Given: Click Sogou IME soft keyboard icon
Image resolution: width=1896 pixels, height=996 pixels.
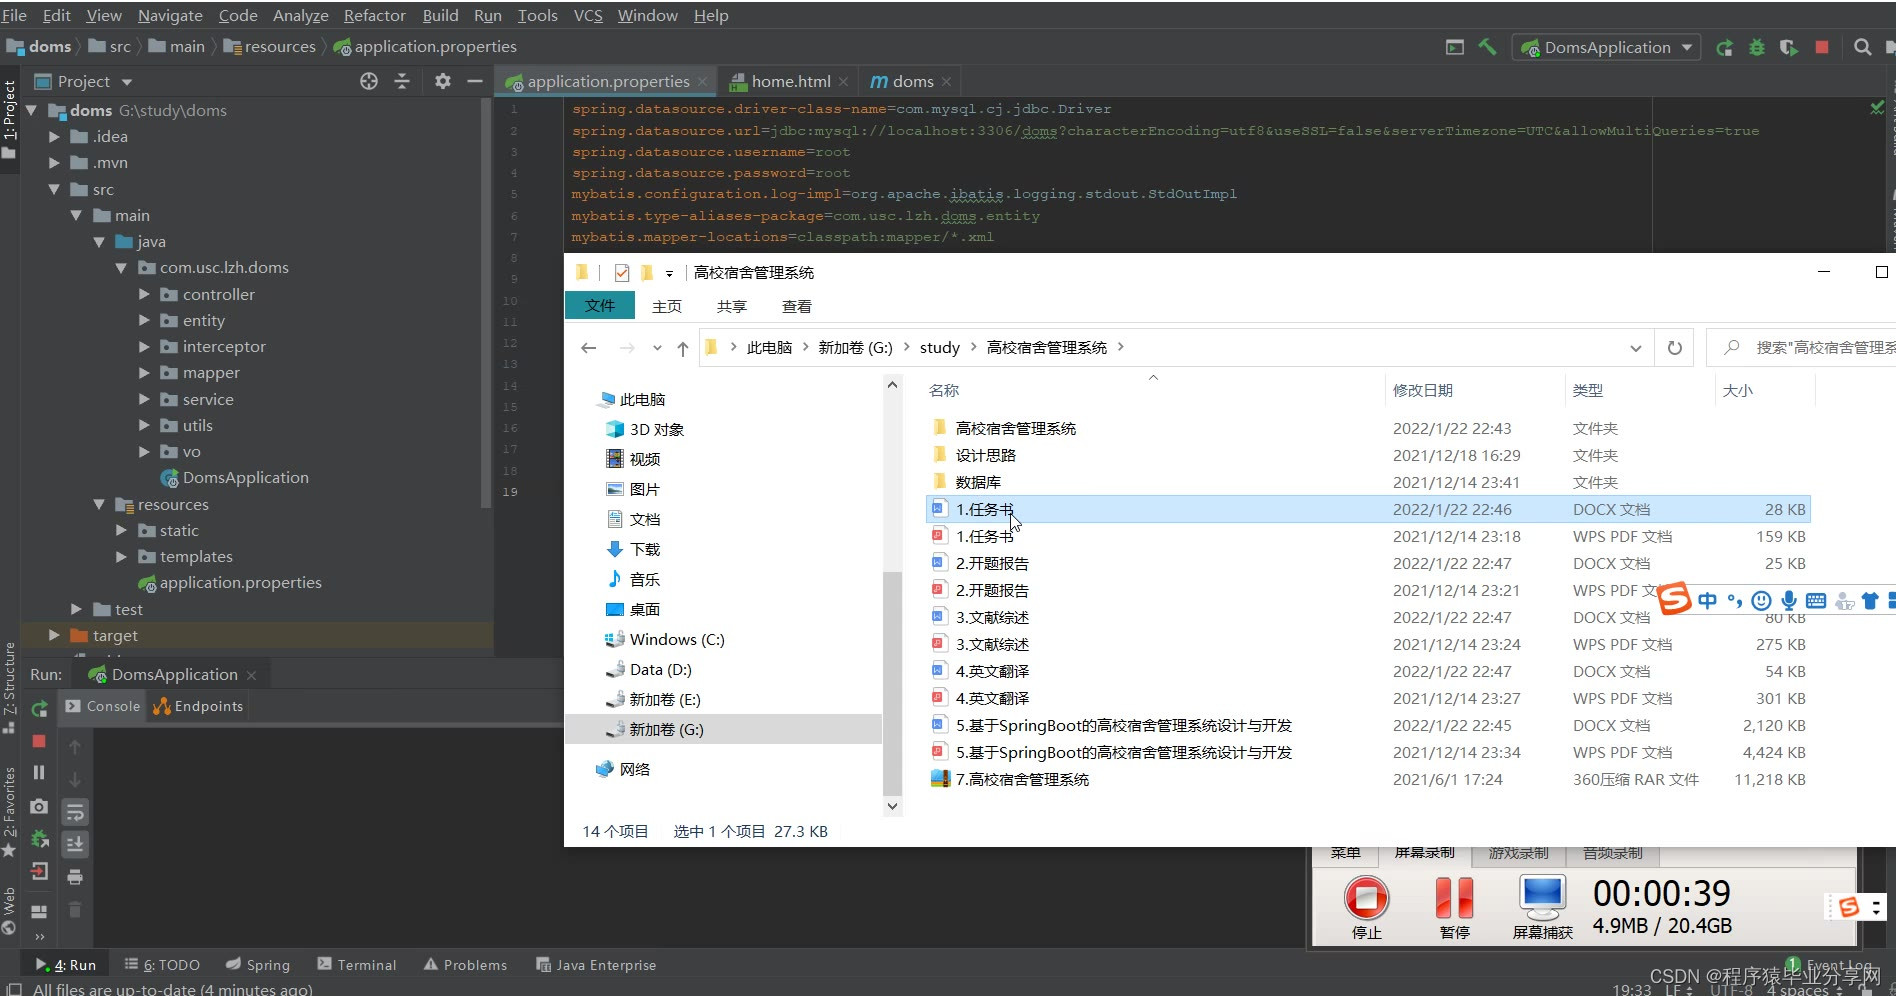Looking at the screenshot, I should click(1816, 601).
